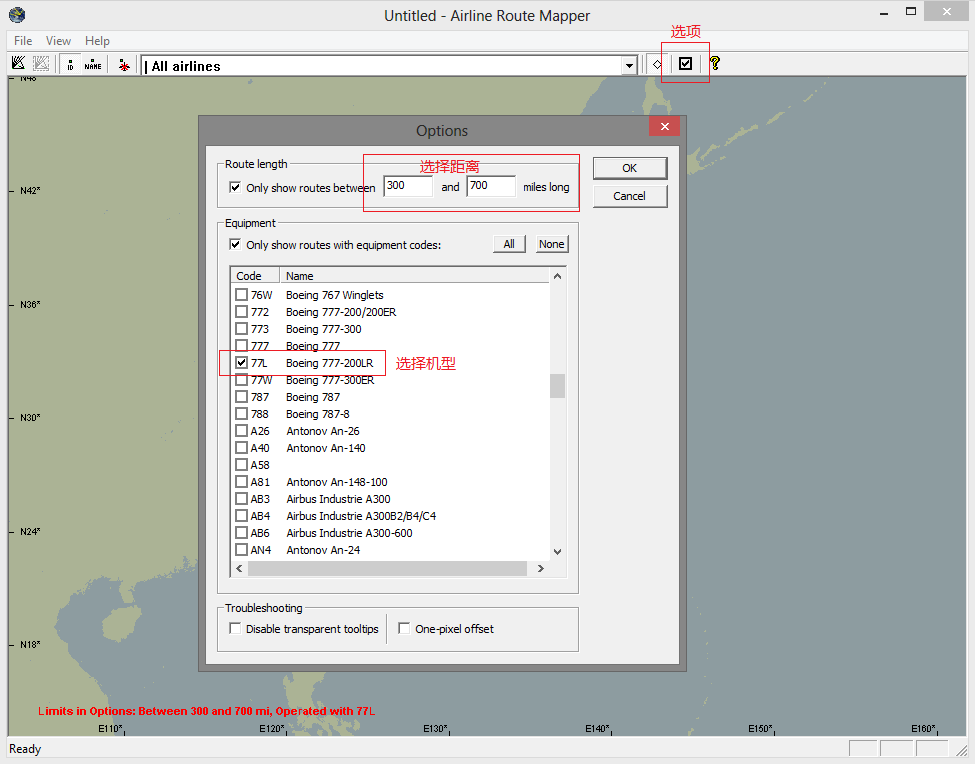Viewport: 975px width, 764px height.
Task: Click the Cancel button
Action: click(x=630, y=196)
